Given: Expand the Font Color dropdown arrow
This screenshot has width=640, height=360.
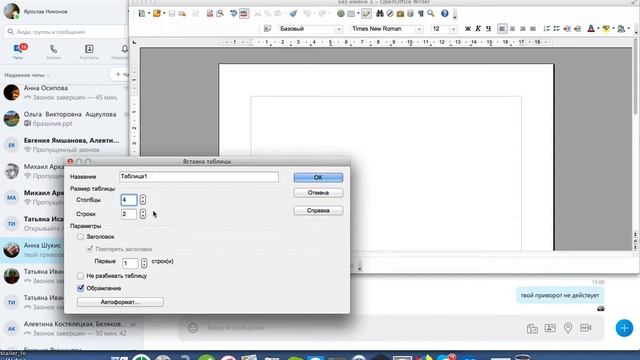Looking at the screenshot, I should click(x=598, y=29).
